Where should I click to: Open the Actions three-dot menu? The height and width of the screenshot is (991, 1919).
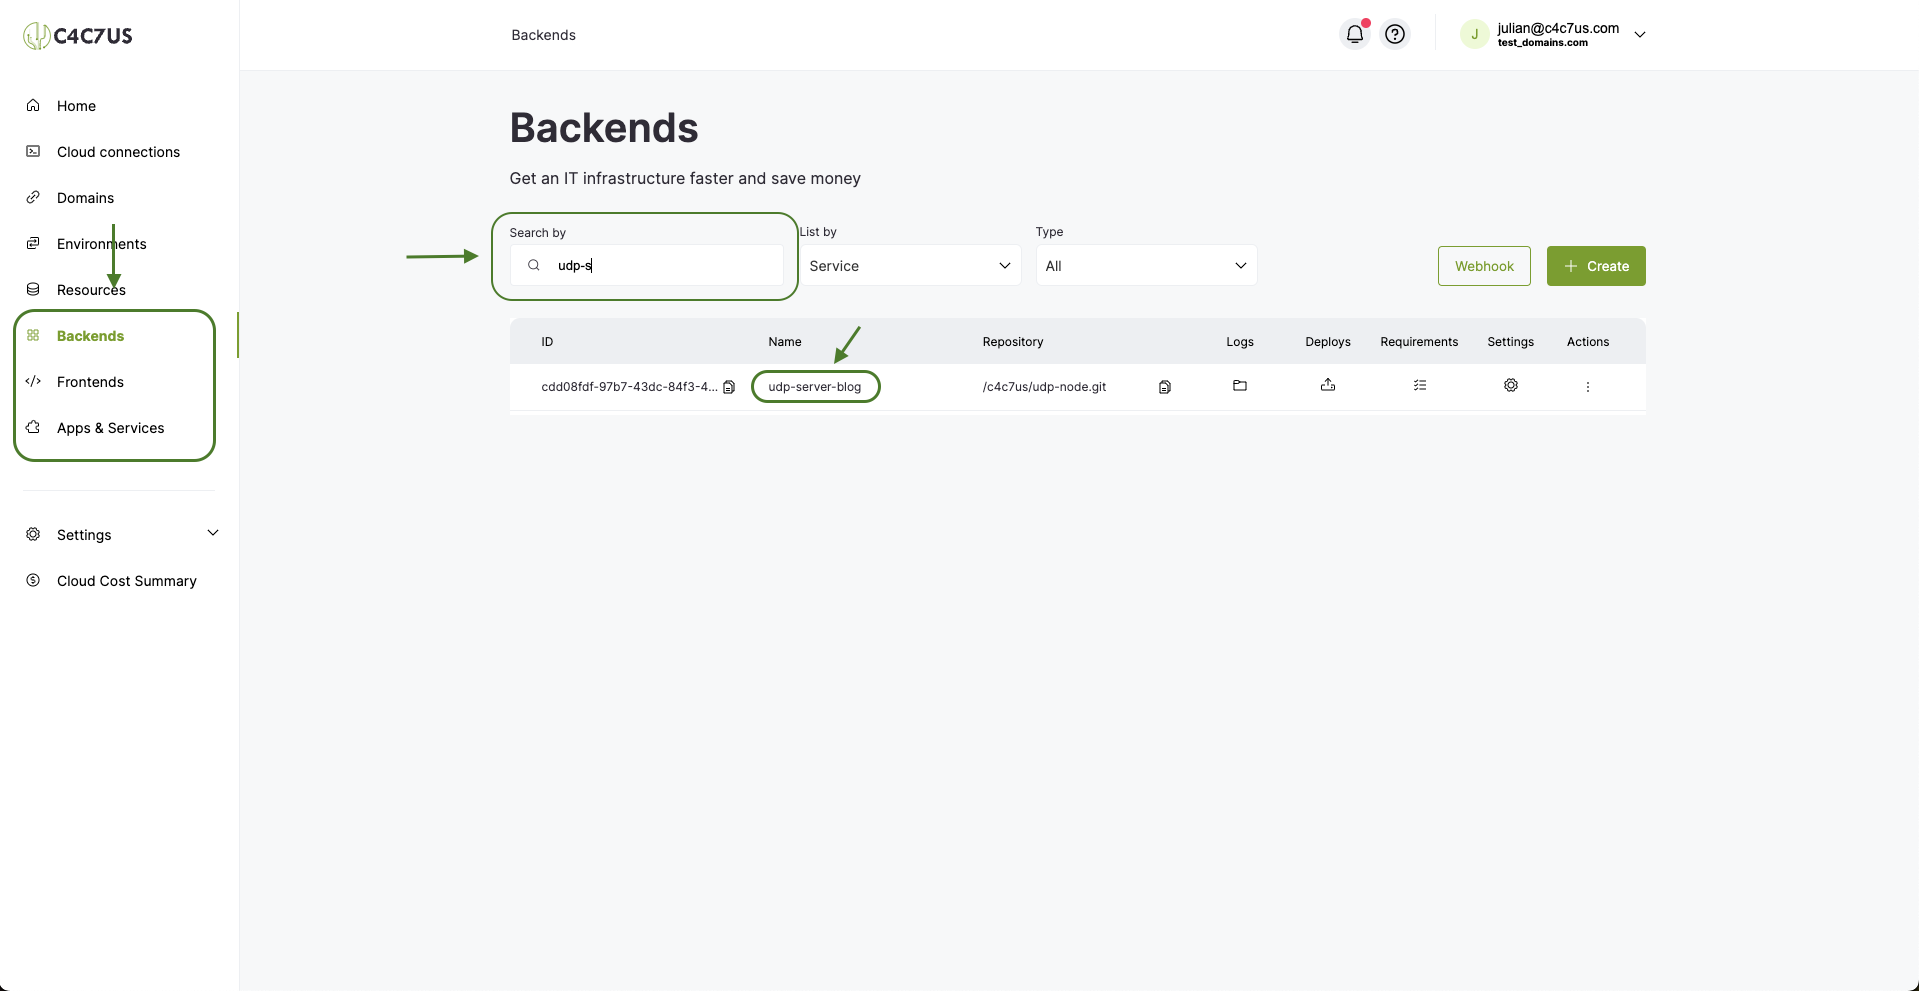pos(1588,387)
